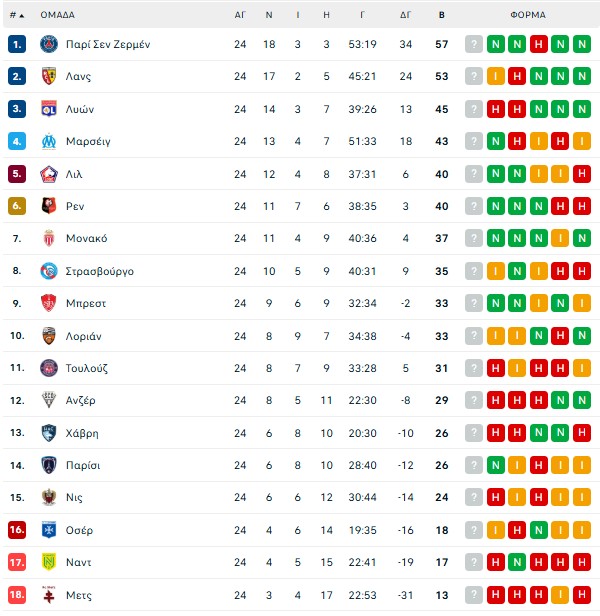Sort table by the Β points column
600x616 pixels.
click(x=441, y=15)
